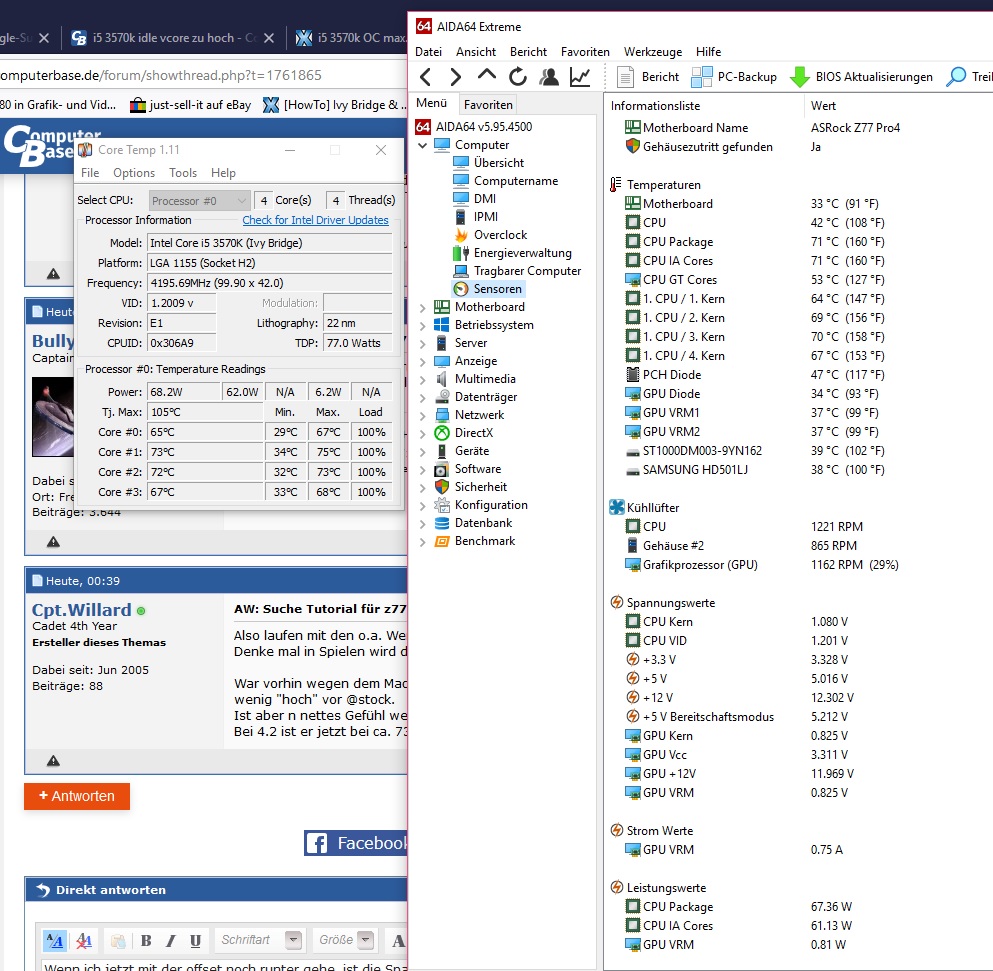This screenshot has height=971, width=993.
Task: Select the DMI tree item
Action: pos(484,199)
